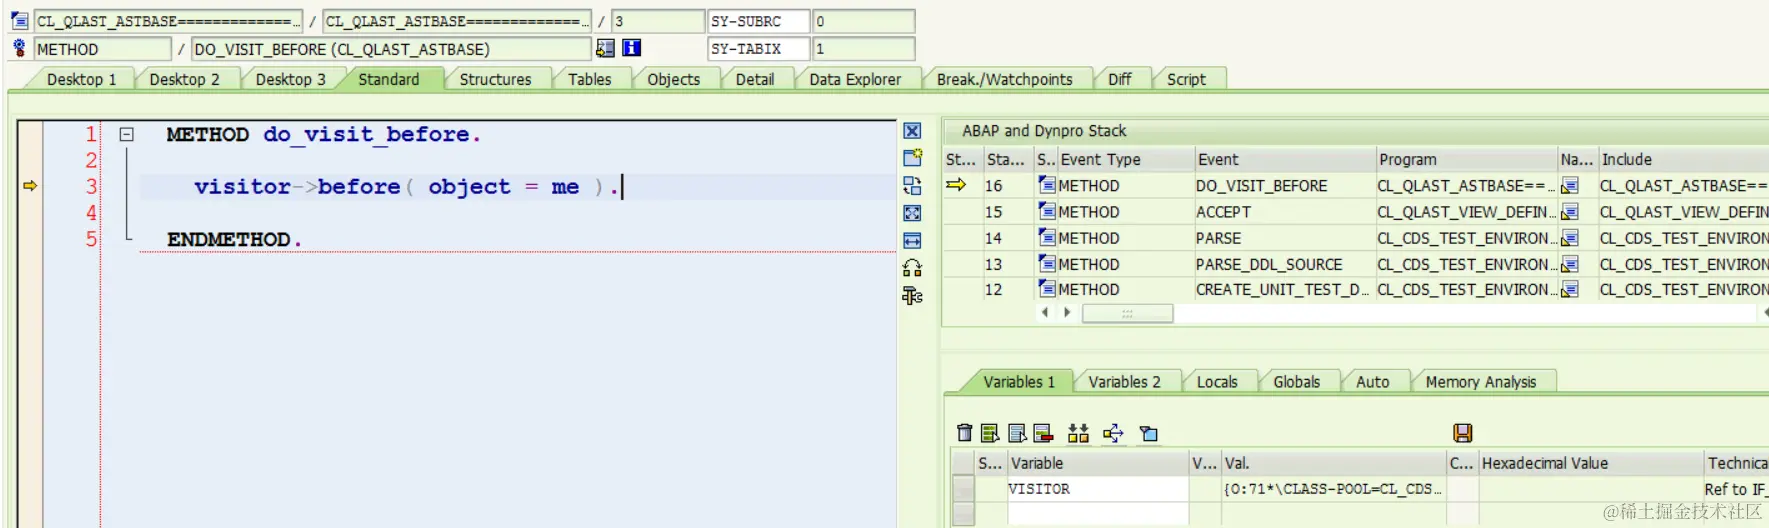Click the METHOD icon in stack row 12
This screenshot has height=528, width=1769.
(1047, 289)
